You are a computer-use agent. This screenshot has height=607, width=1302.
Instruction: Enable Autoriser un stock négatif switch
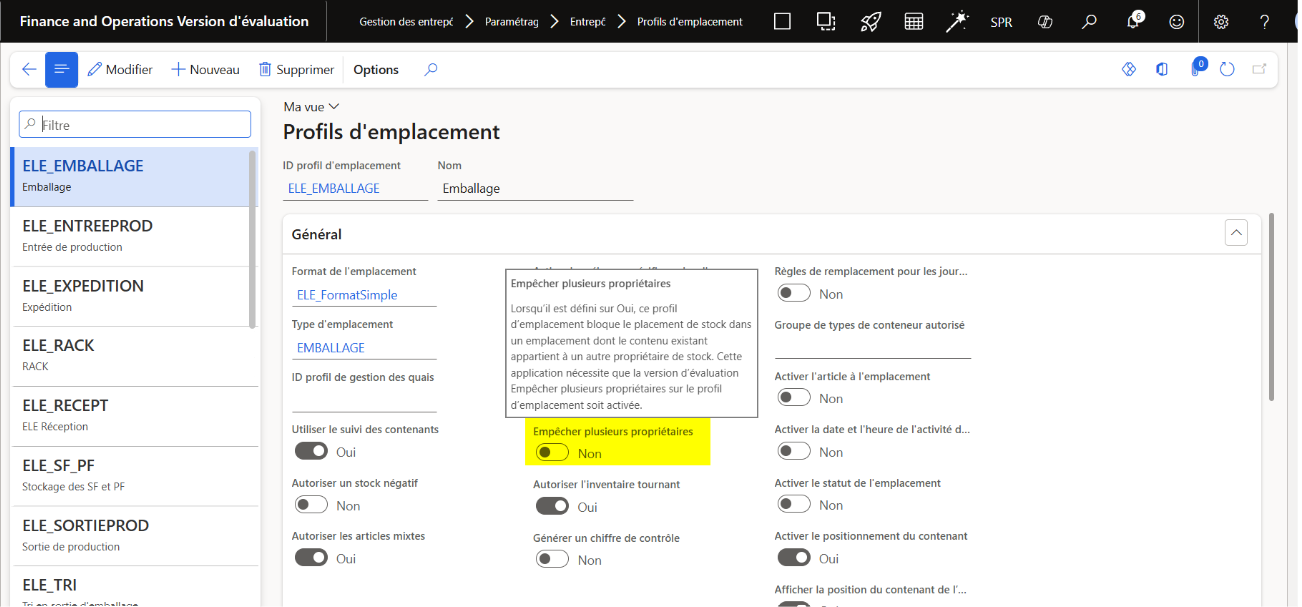pyautogui.click(x=312, y=506)
